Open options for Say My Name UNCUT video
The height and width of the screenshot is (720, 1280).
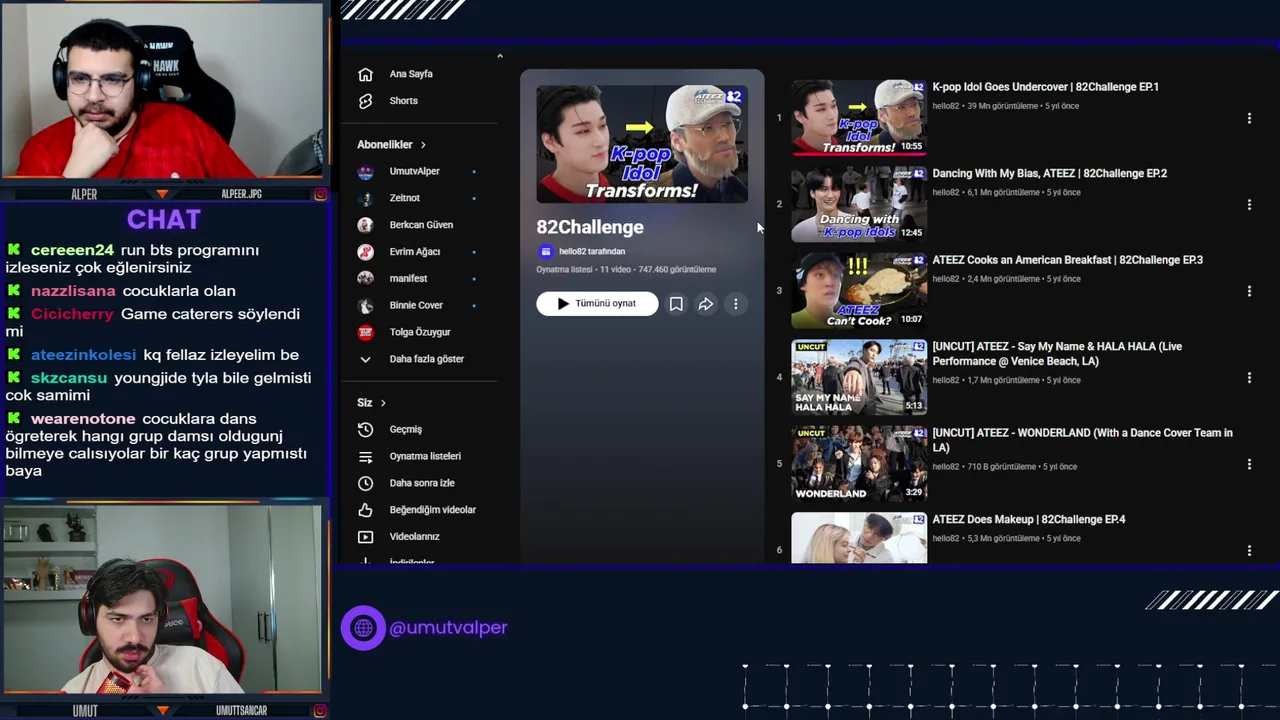(x=1249, y=378)
